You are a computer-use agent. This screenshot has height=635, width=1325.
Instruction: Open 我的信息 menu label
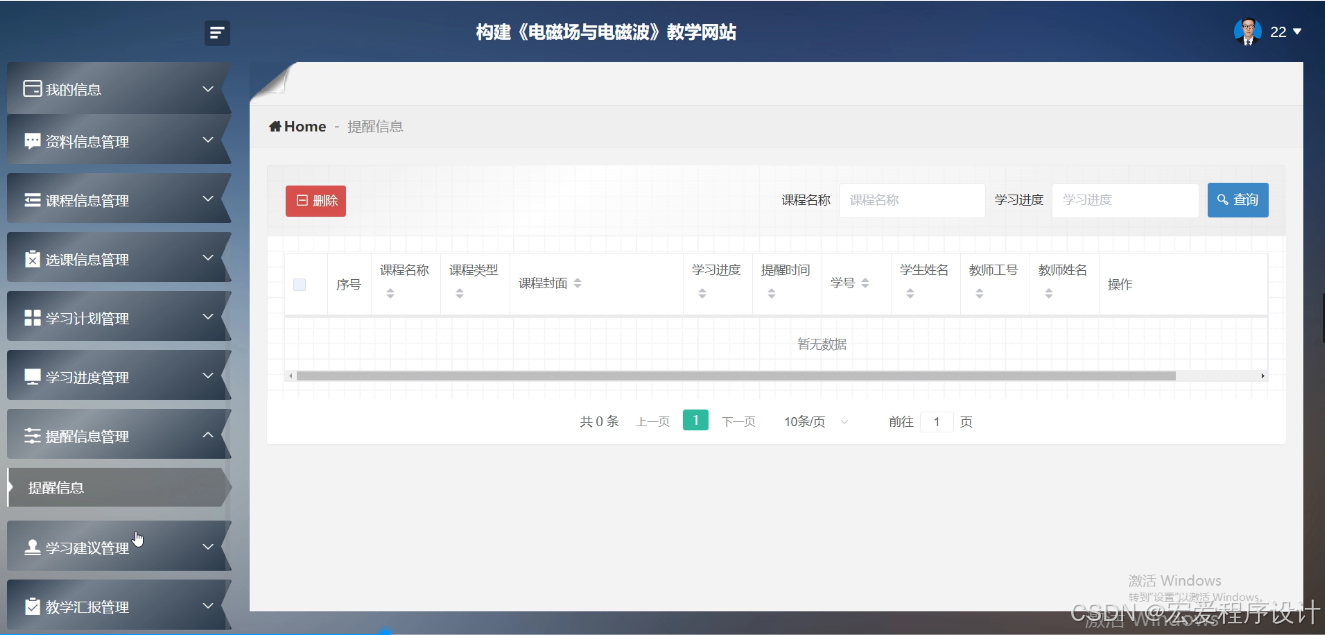tap(74, 89)
